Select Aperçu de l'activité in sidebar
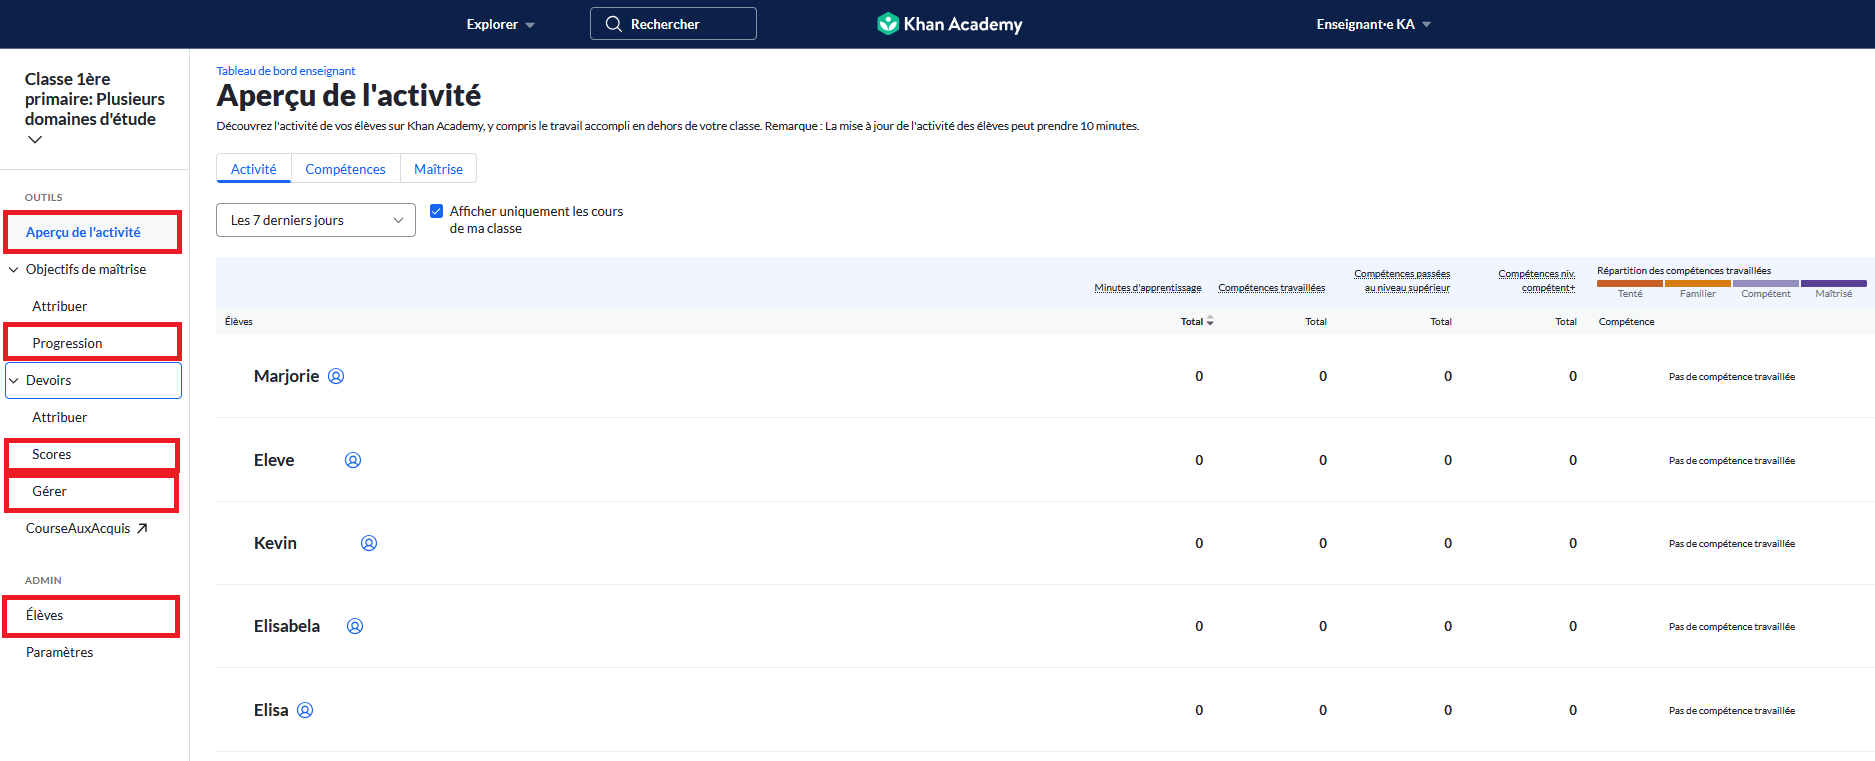The height and width of the screenshot is (761, 1875). coord(92,232)
